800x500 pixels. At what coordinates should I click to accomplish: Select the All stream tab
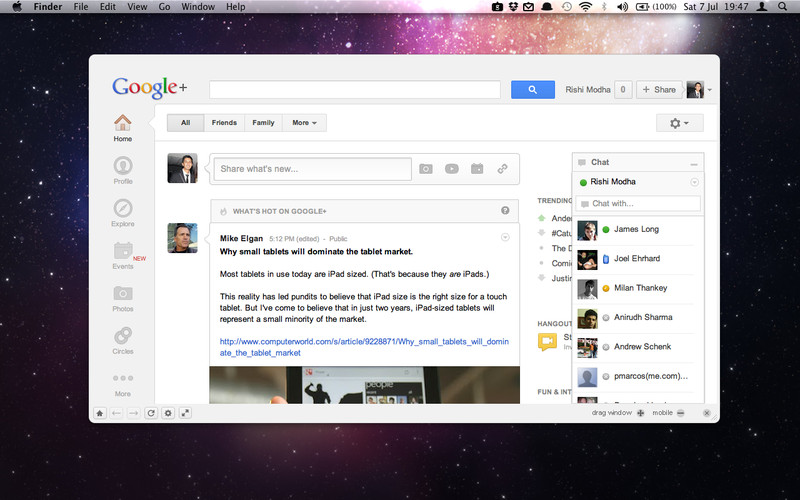(x=185, y=122)
